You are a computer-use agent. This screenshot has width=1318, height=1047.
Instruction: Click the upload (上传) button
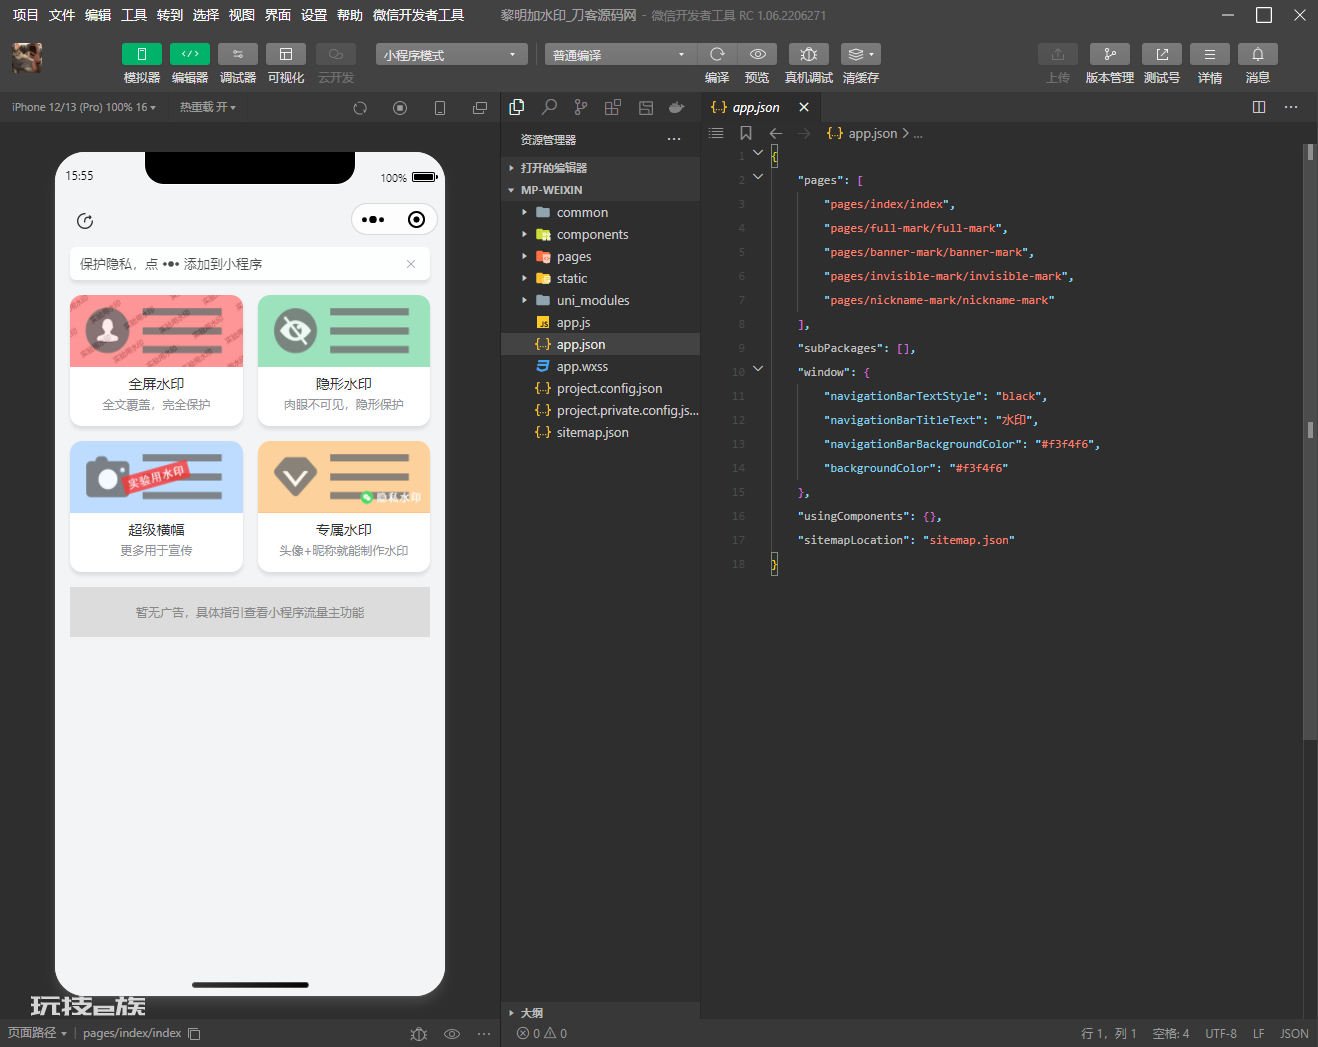tap(1058, 54)
